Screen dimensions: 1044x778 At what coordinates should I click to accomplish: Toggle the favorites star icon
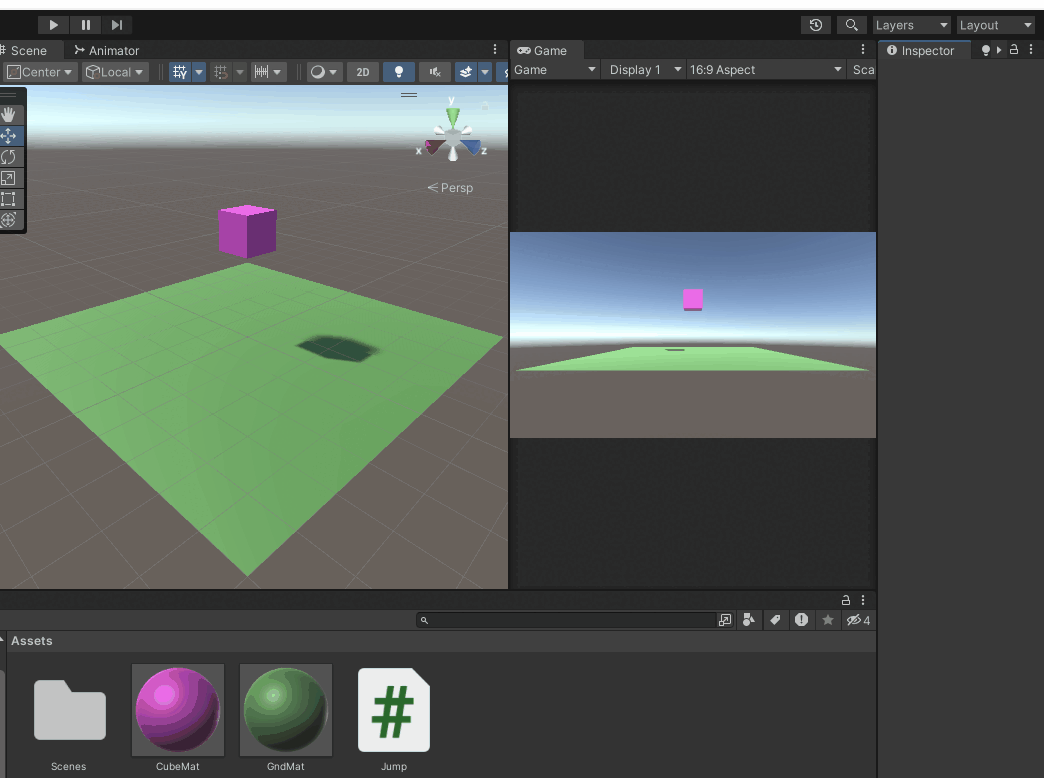point(828,620)
